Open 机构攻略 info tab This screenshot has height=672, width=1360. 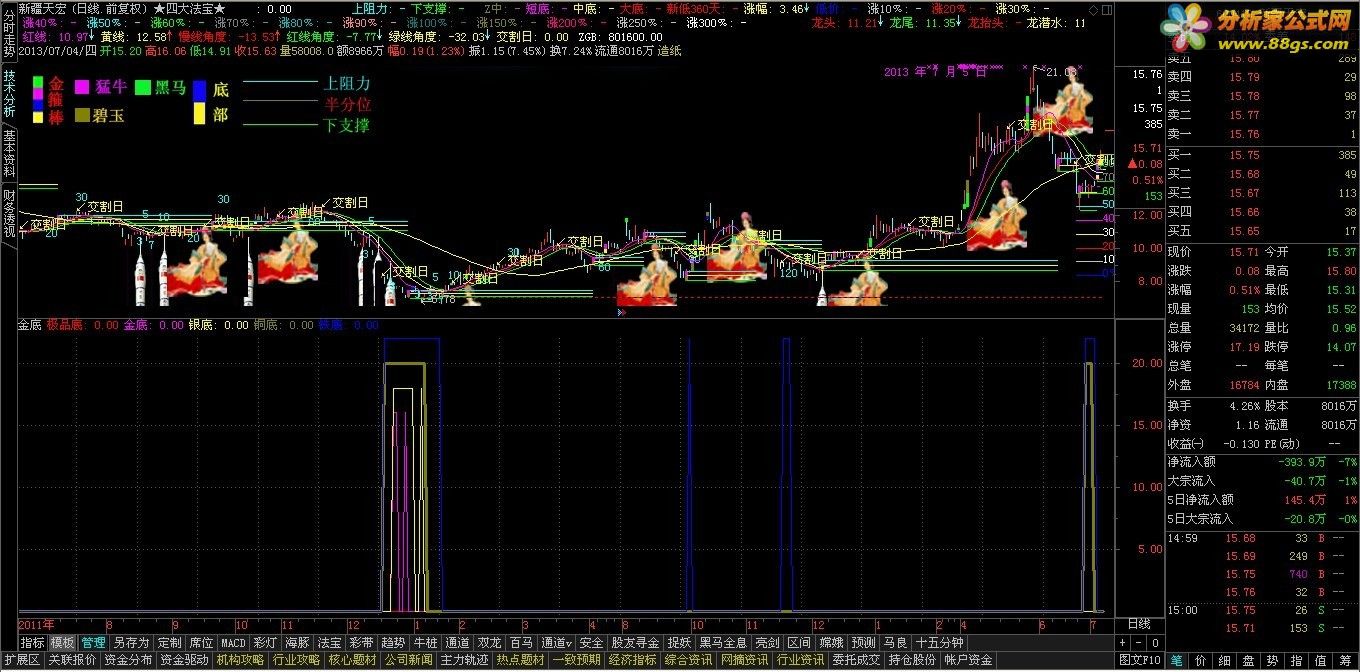(241, 660)
